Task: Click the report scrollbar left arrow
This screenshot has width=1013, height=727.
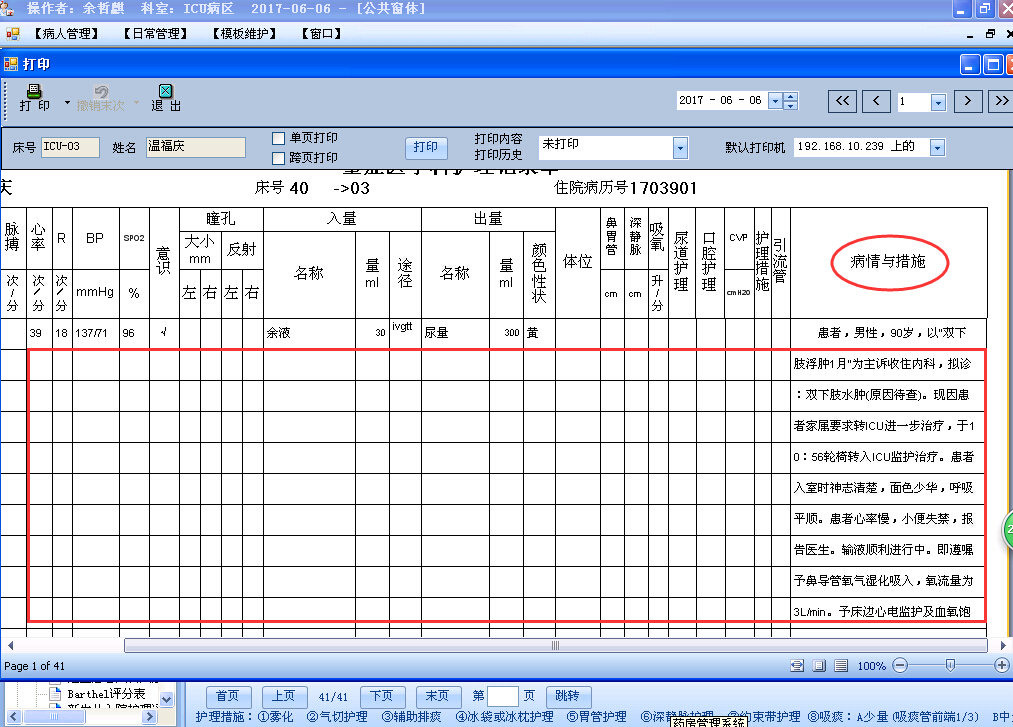Action: coord(10,645)
